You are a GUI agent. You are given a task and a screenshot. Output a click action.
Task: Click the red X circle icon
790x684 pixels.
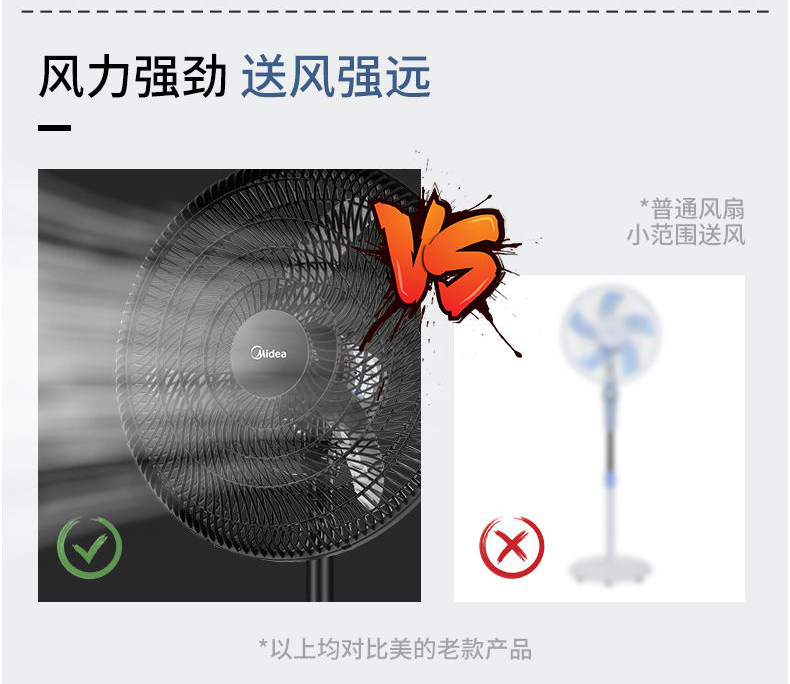[x=511, y=546]
